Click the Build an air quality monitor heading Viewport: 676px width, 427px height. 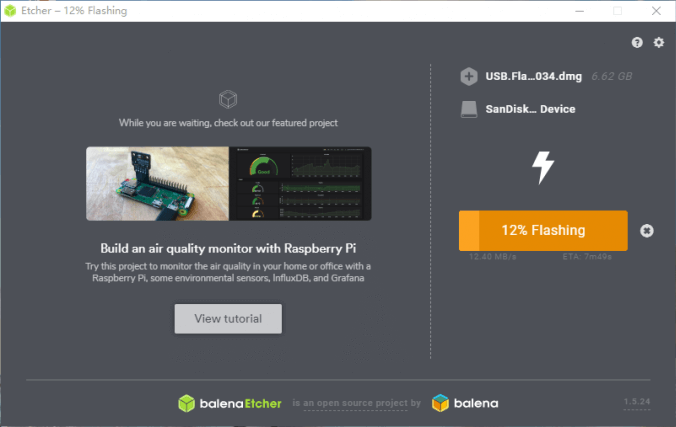pos(228,248)
